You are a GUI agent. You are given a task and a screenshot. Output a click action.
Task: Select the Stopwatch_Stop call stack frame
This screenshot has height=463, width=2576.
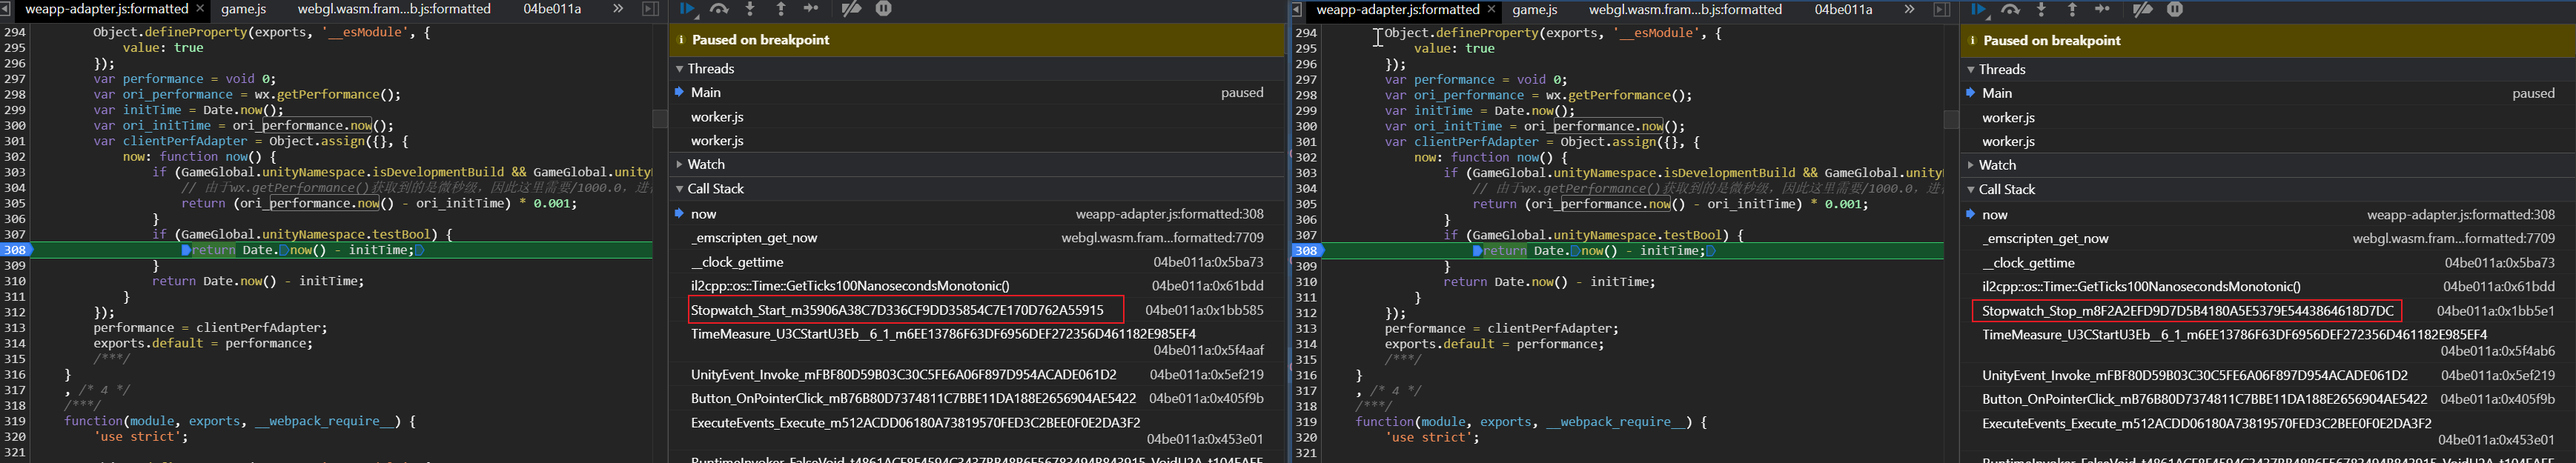click(x=2267, y=311)
